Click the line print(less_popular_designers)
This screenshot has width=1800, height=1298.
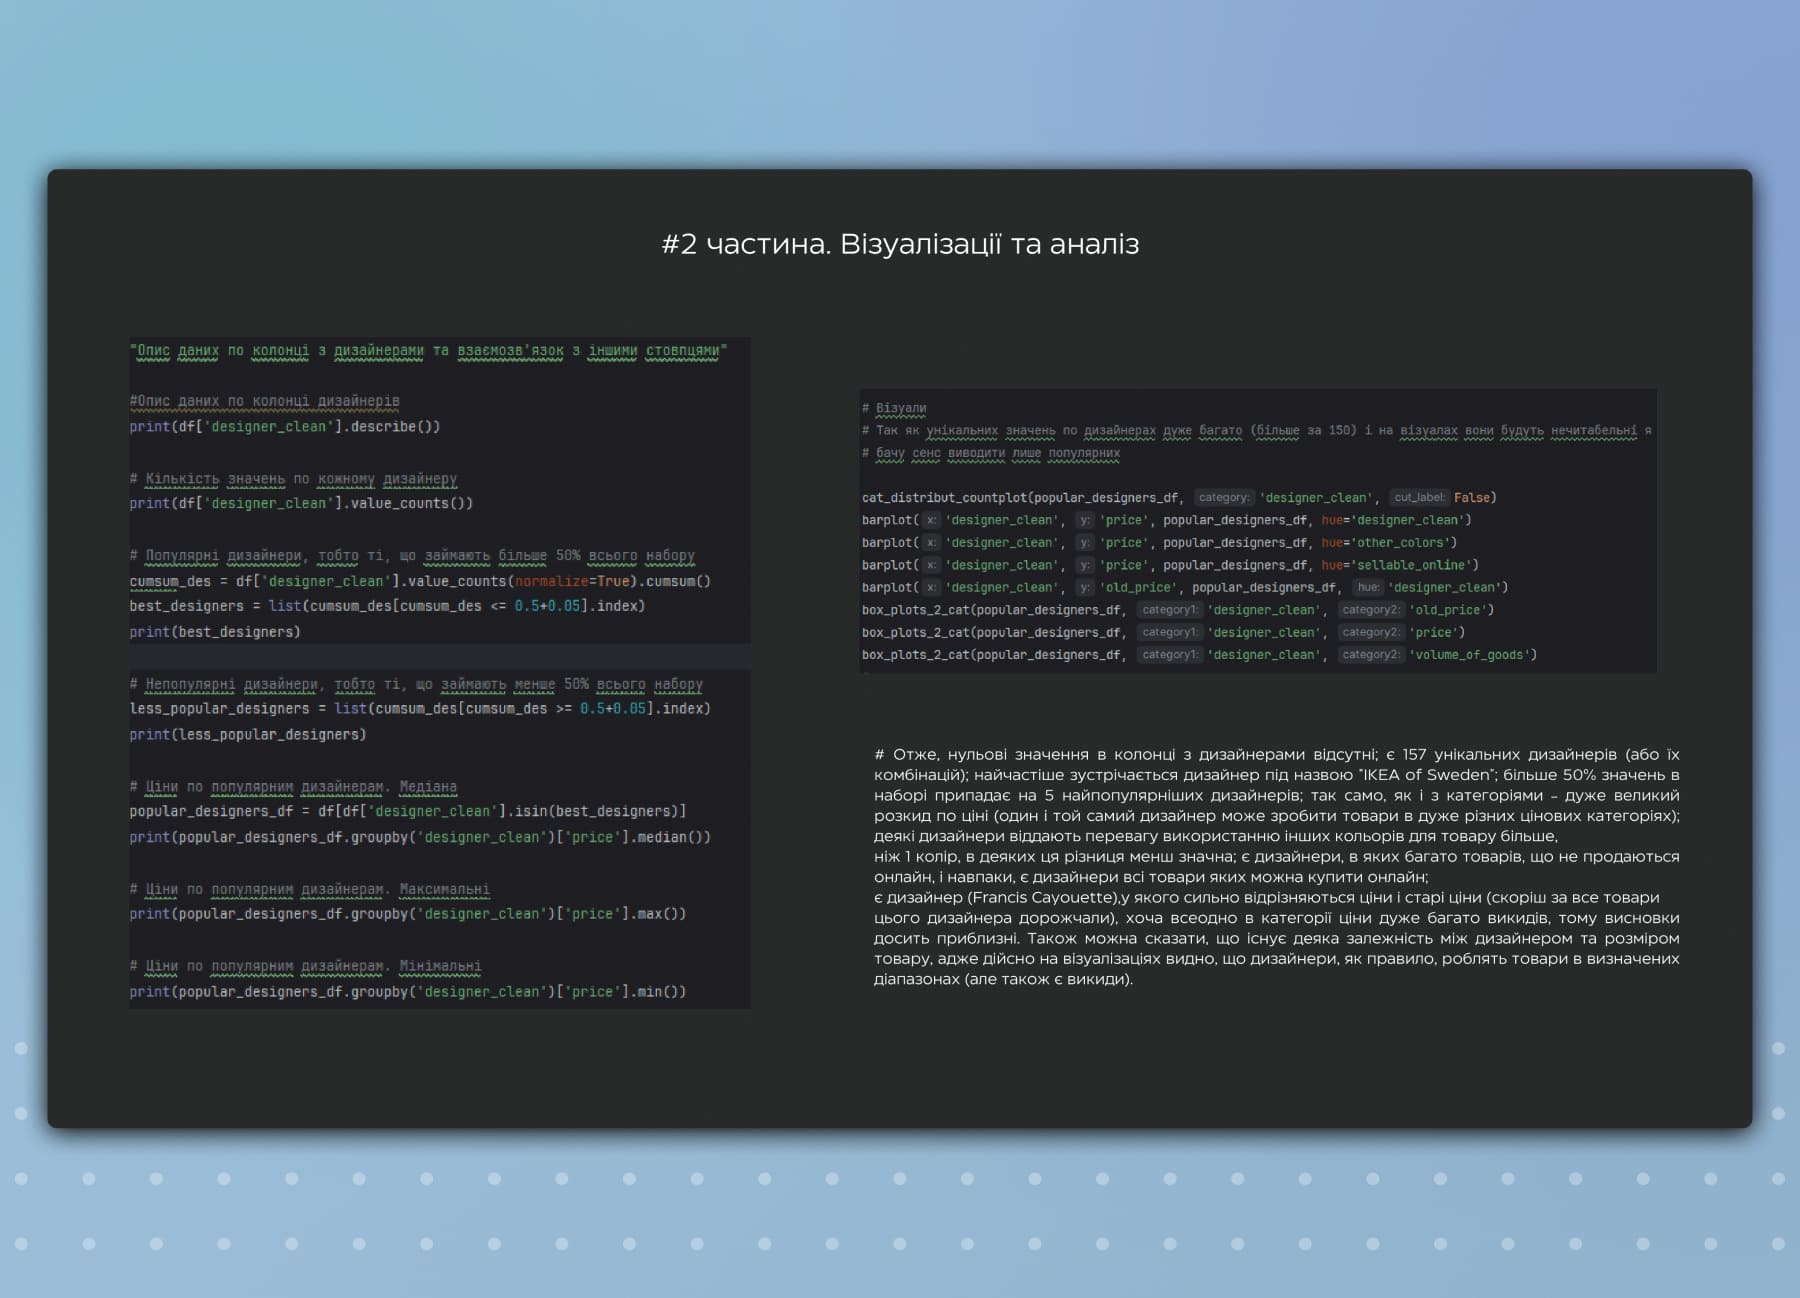pyautogui.click(x=248, y=735)
